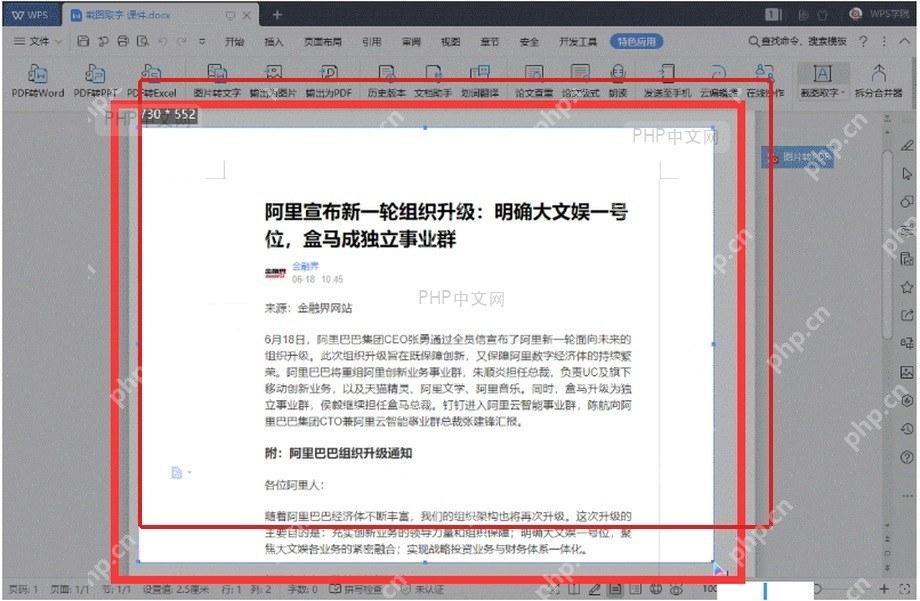Open the more options vertical dots menu

point(884,41)
